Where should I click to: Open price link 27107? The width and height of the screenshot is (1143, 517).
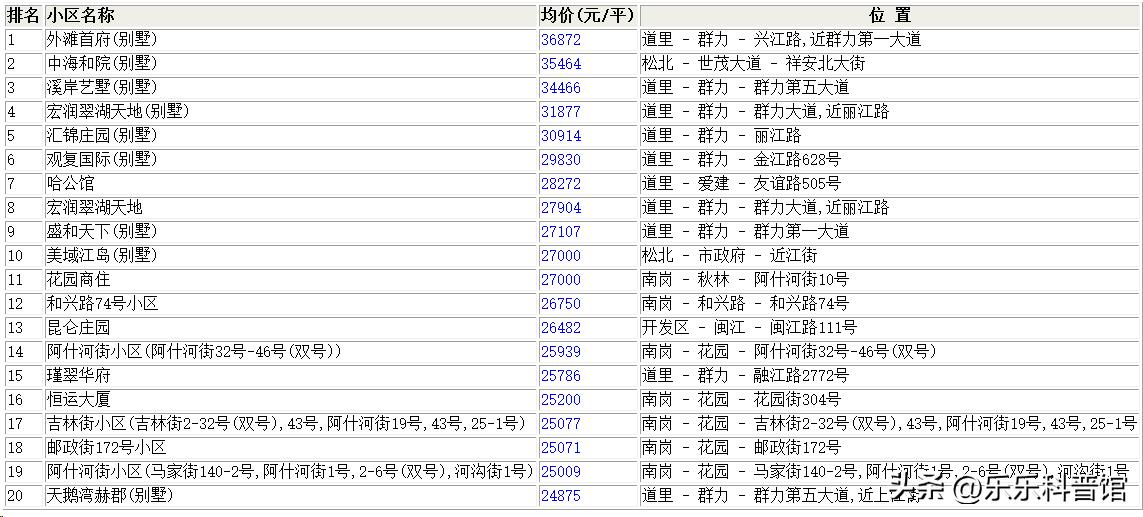pos(561,232)
